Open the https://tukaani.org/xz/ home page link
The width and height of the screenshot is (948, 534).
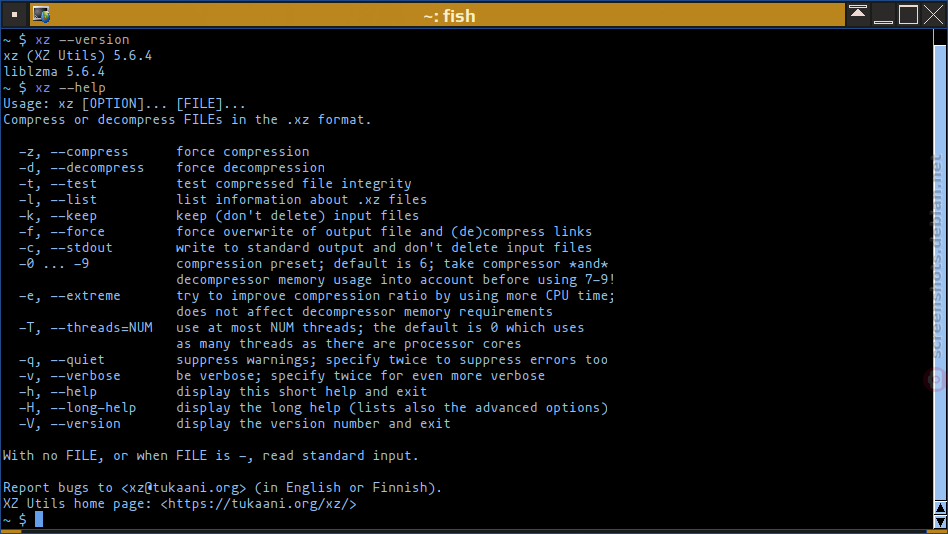pyautogui.click(x=259, y=504)
